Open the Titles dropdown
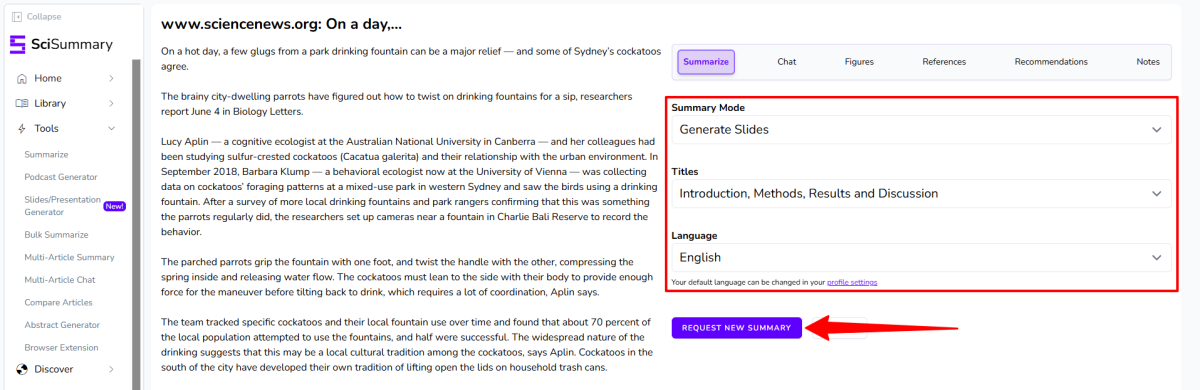 point(920,193)
